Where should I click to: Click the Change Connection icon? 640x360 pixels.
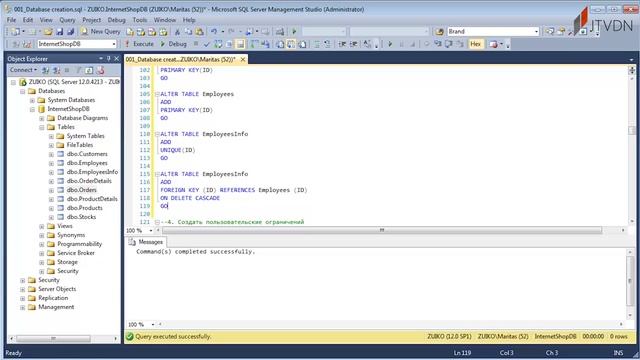coord(27,44)
